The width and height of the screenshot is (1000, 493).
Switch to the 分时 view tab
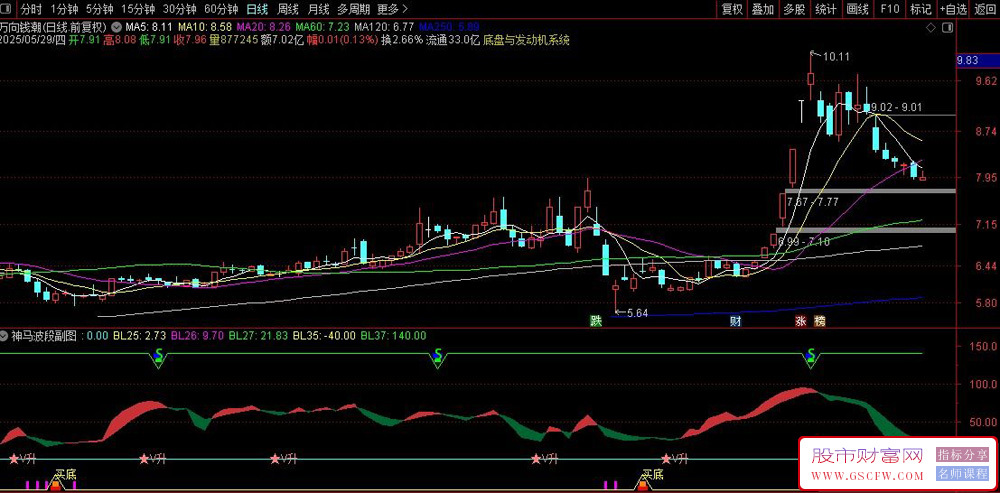click(x=31, y=9)
